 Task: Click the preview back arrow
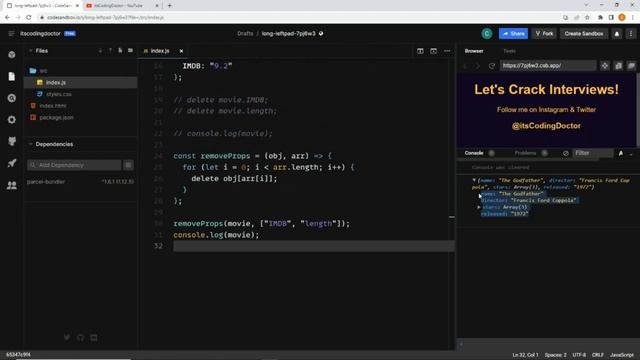(465, 66)
